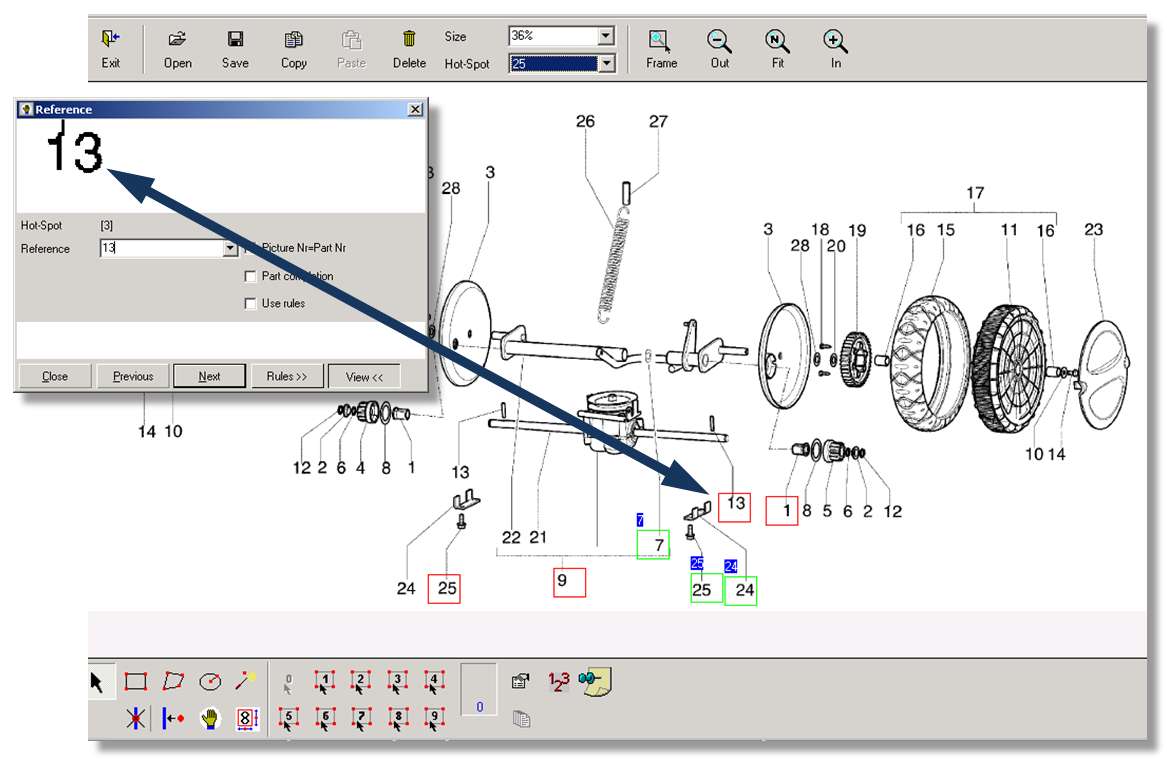
Task: Click the green hot-spot box labeled 7
Action: [x=653, y=545]
